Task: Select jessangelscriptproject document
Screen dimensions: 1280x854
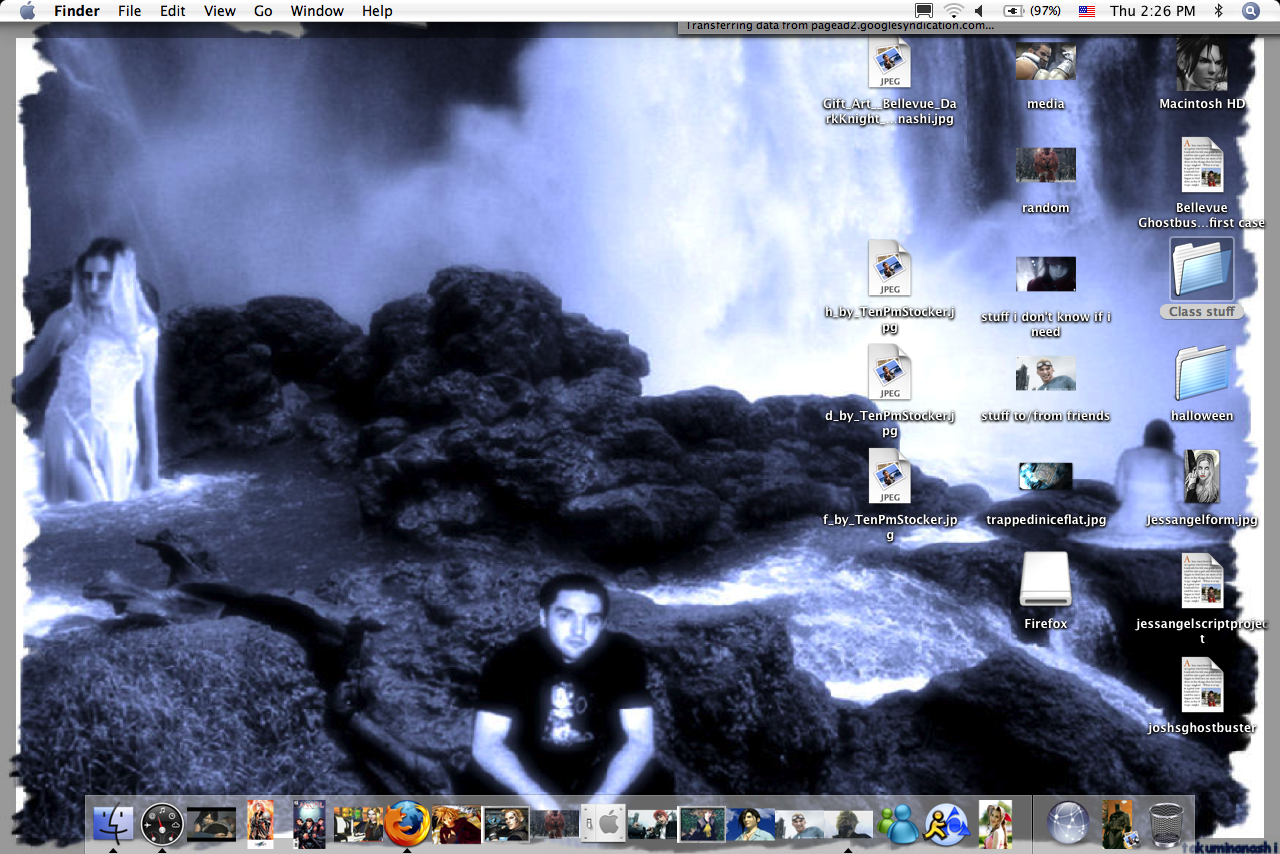Action: click(x=1201, y=581)
